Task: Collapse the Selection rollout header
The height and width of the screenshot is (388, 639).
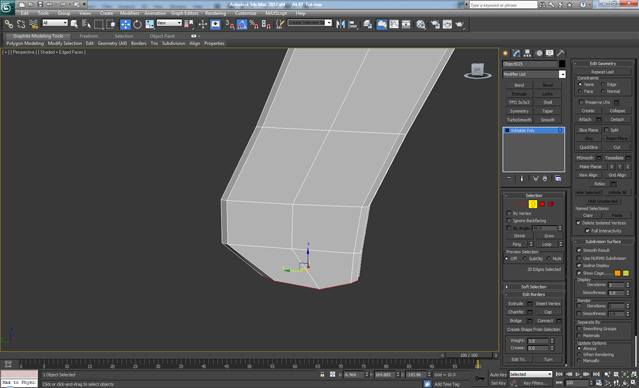Action: (x=534, y=196)
